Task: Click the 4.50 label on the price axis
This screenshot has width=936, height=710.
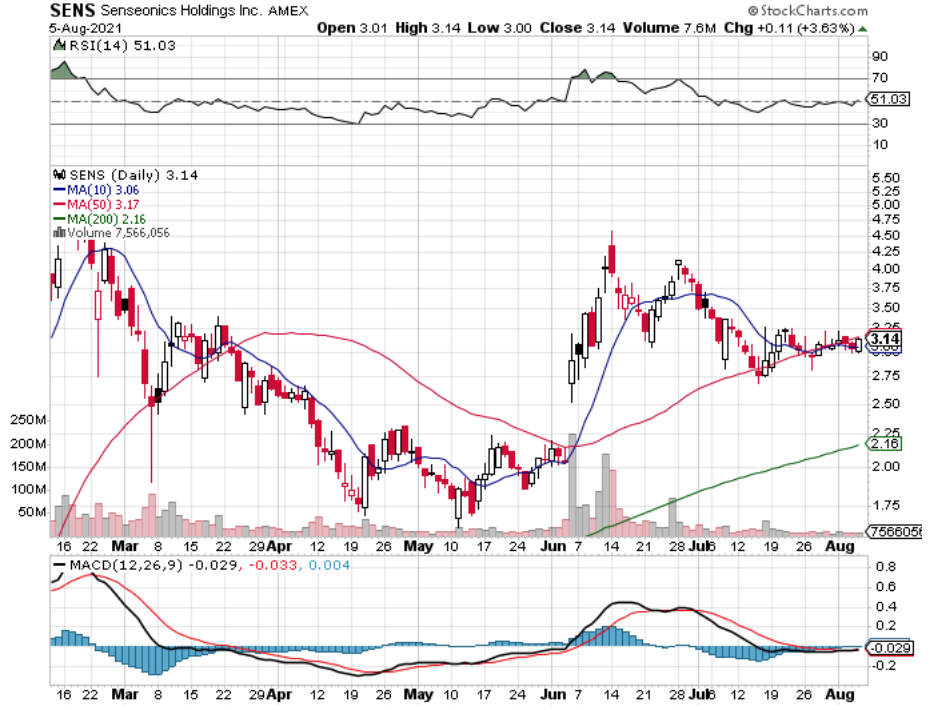Action: (886, 235)
